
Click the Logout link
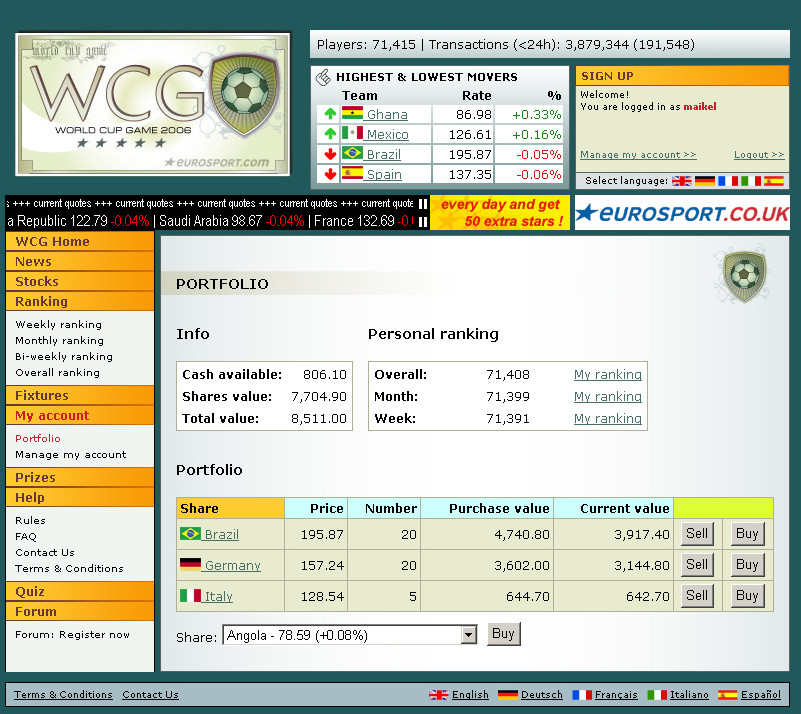click(759, 155)
